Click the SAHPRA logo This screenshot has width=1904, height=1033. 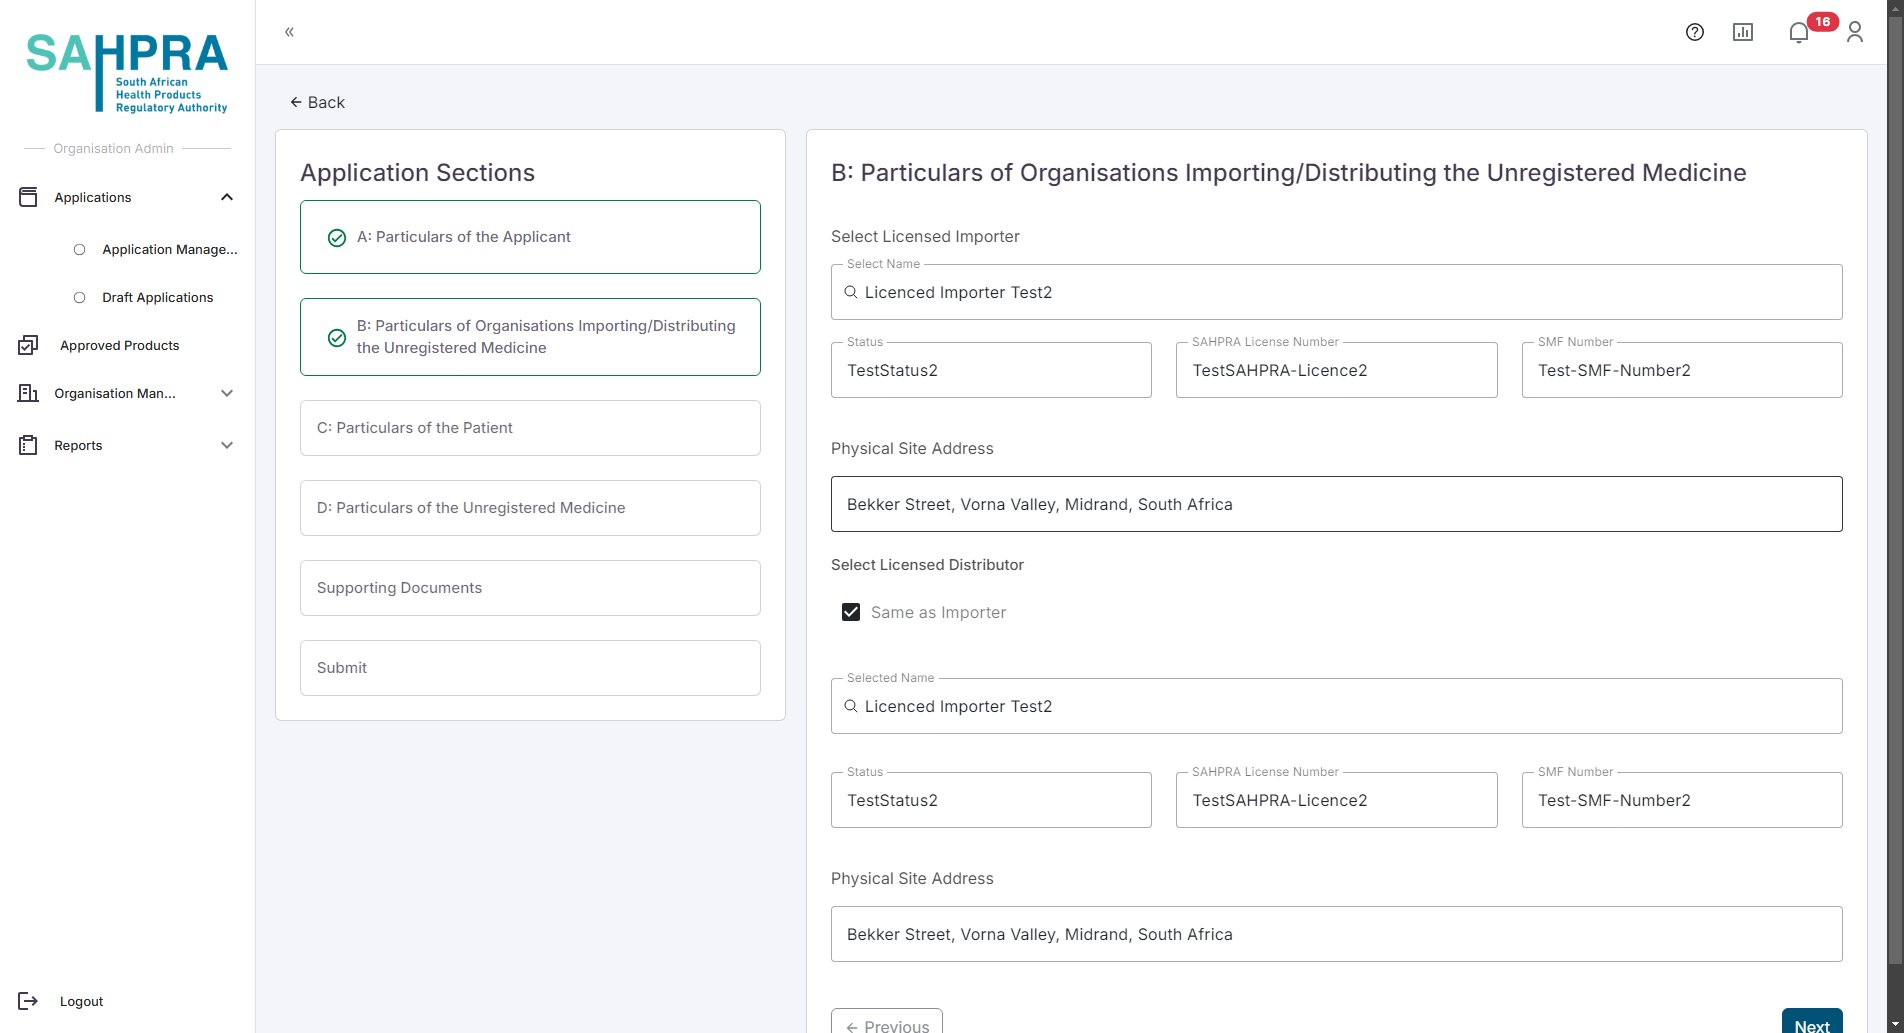(x=127, y=73)
